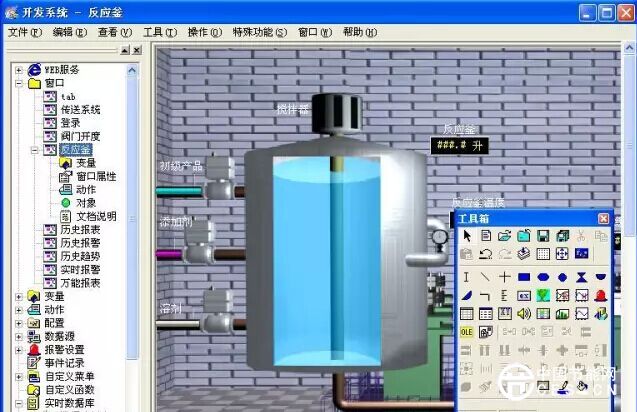This screenshot has height=412, width=637.
Task: Open the 特殊功能(S) menu
Action: (x=256, y=32)
